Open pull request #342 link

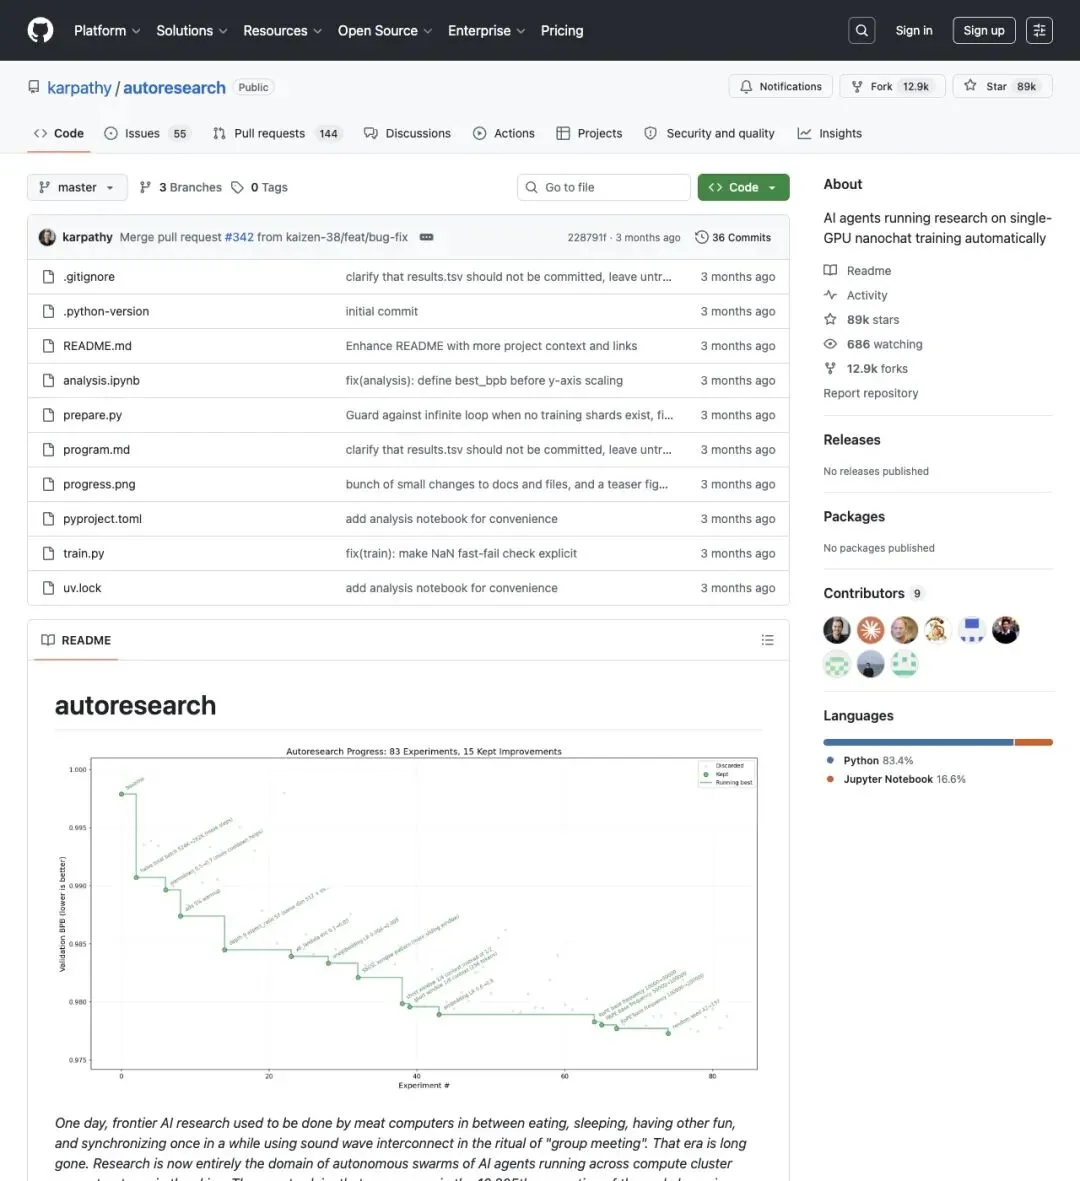239,237
